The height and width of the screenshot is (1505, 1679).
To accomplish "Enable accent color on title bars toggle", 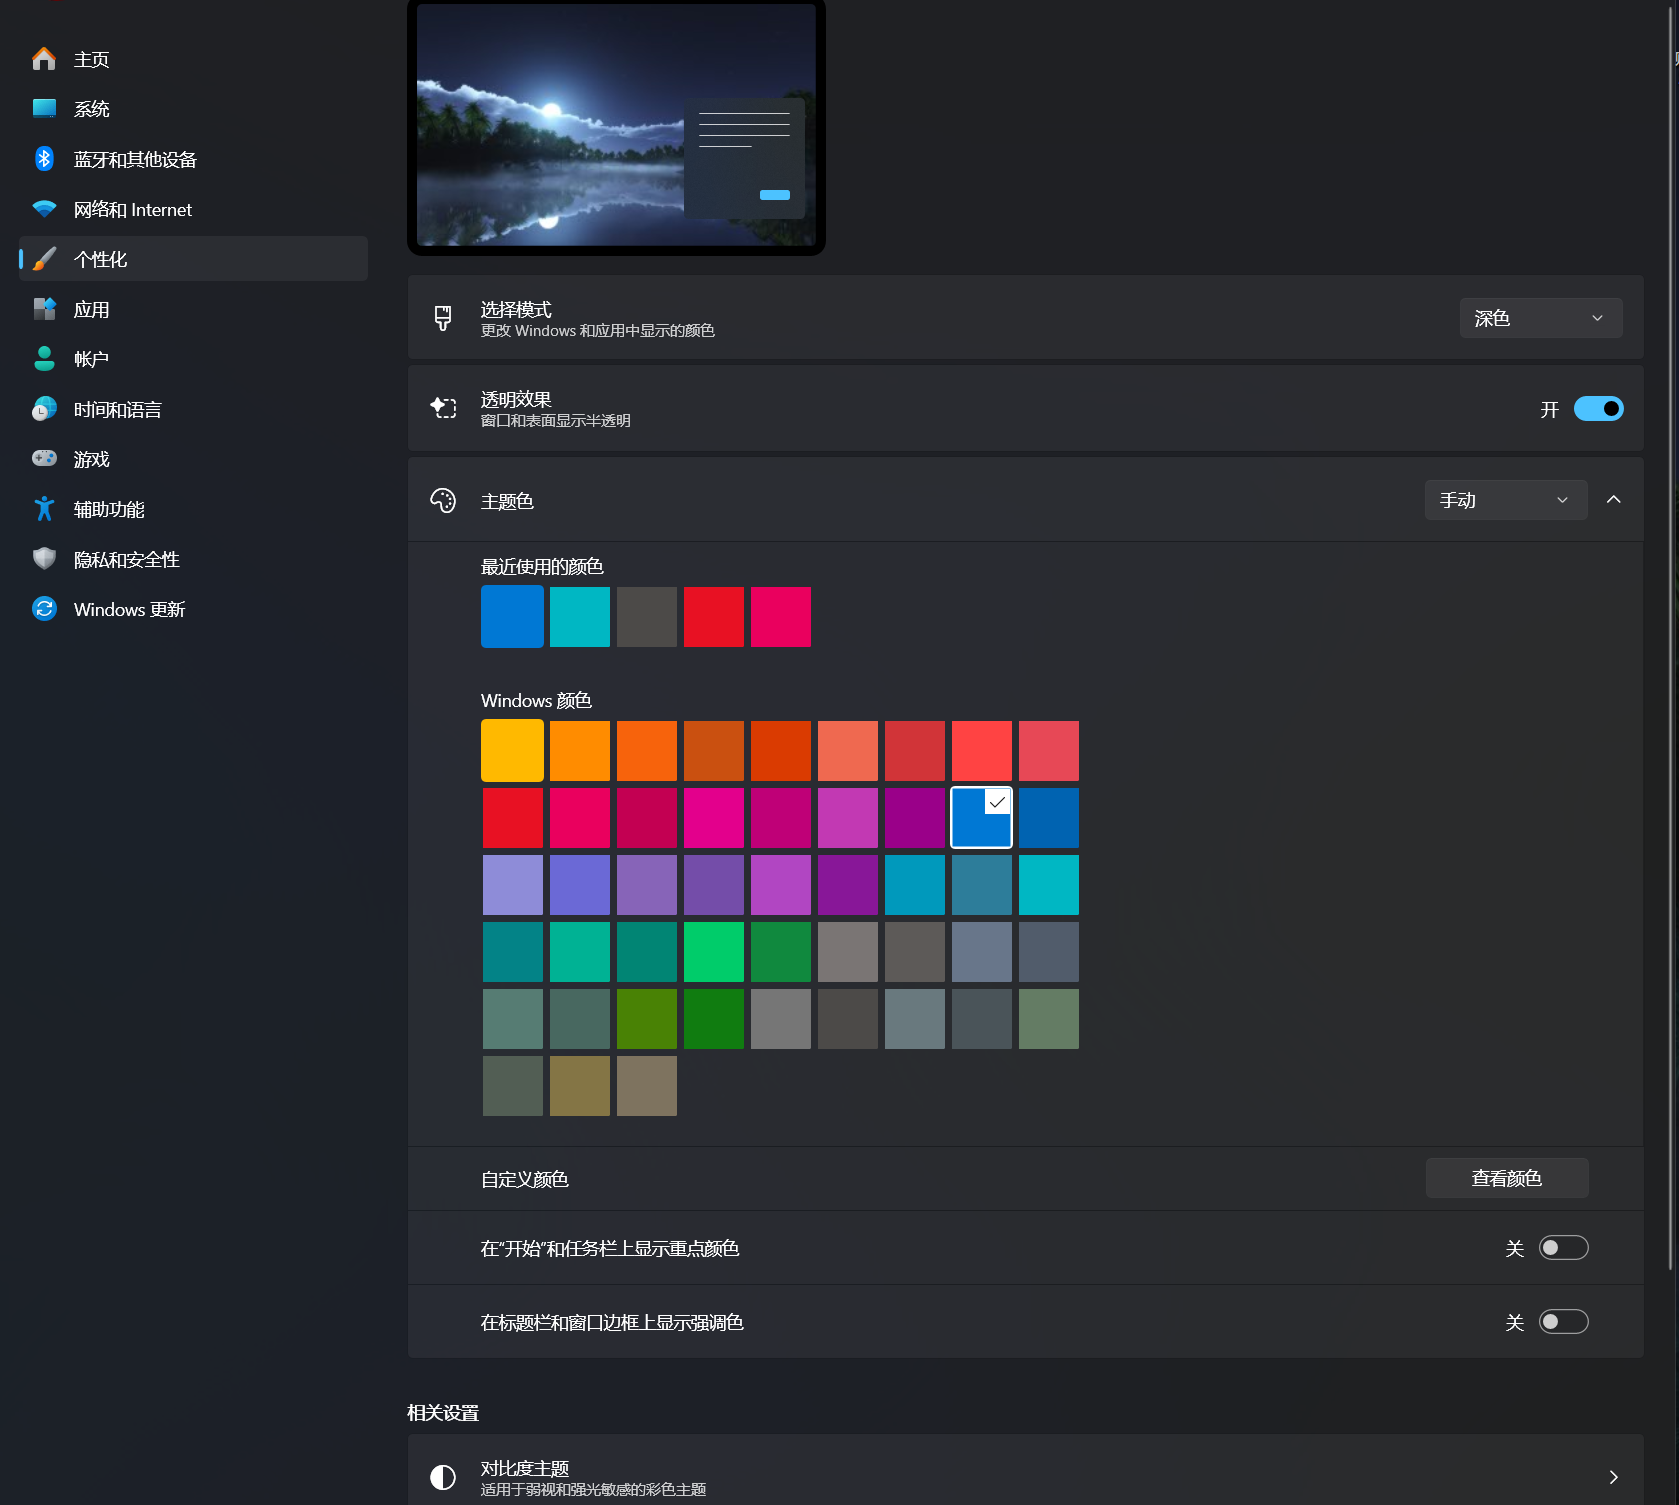I will 1563,1322.
